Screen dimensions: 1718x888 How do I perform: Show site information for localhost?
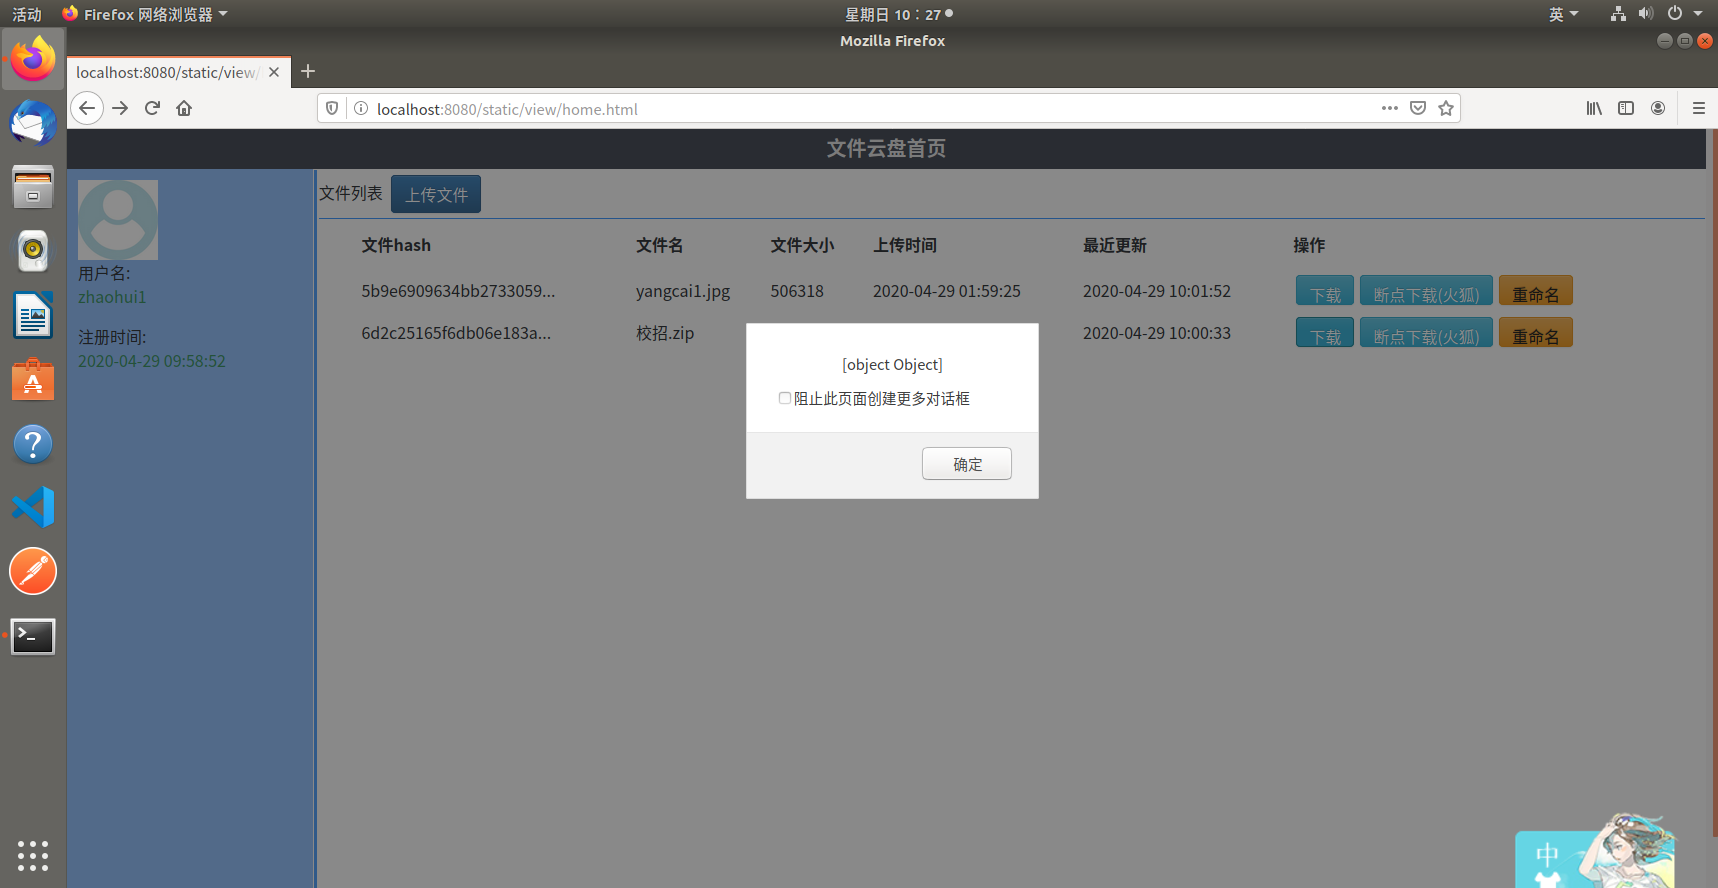pos(361,108)
